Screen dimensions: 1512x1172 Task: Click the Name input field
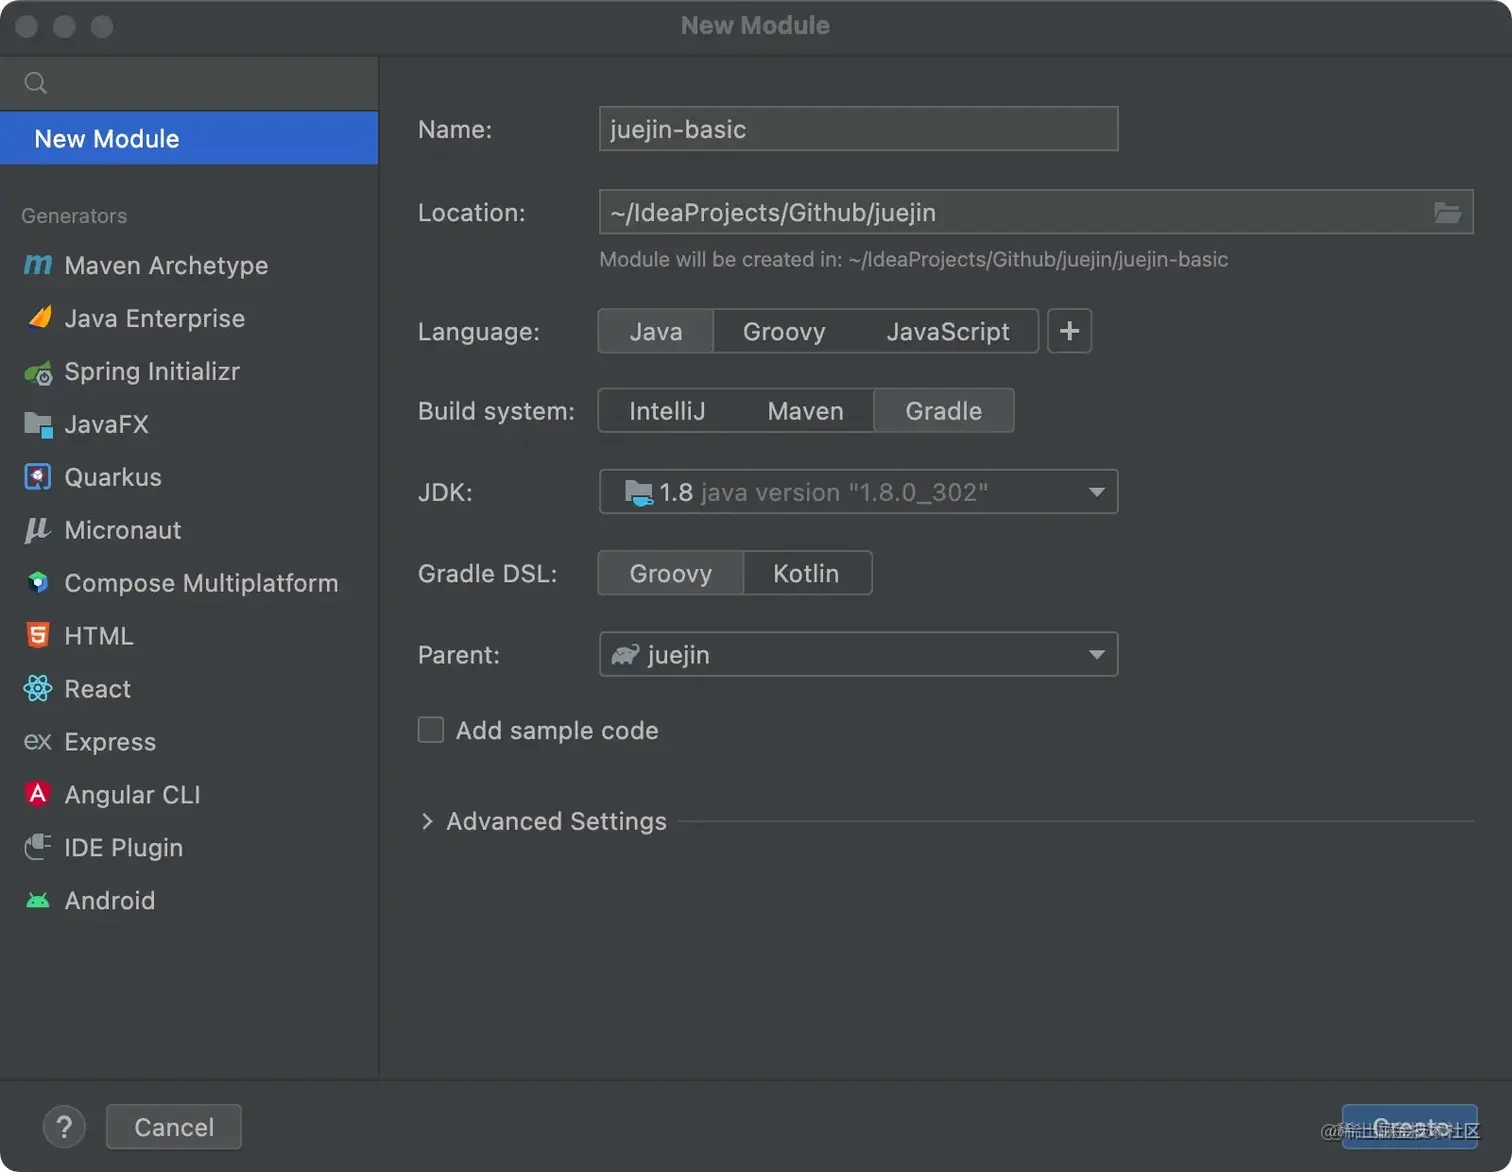click(x=858, y=129)
